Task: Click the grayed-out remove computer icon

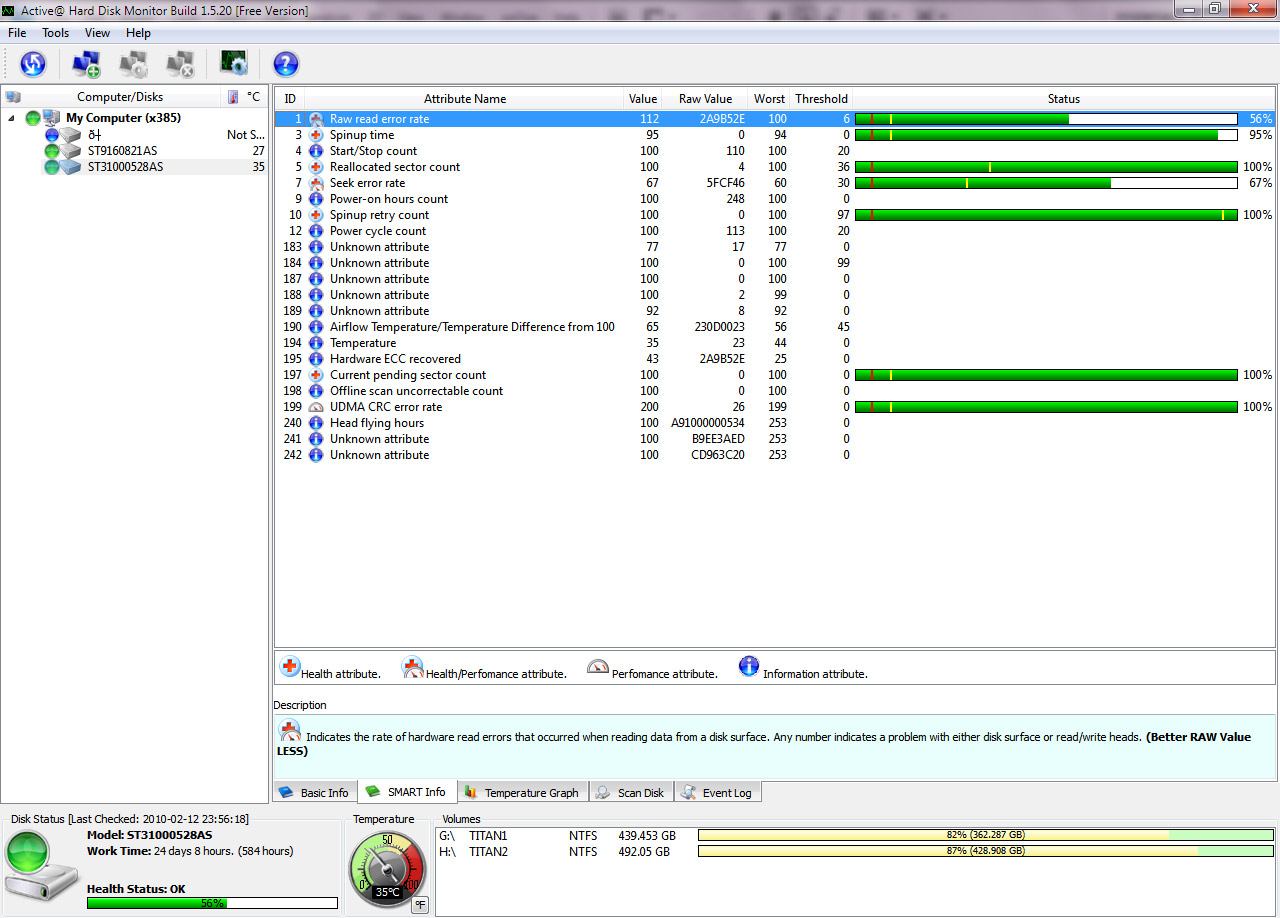Action: [180, 64]
